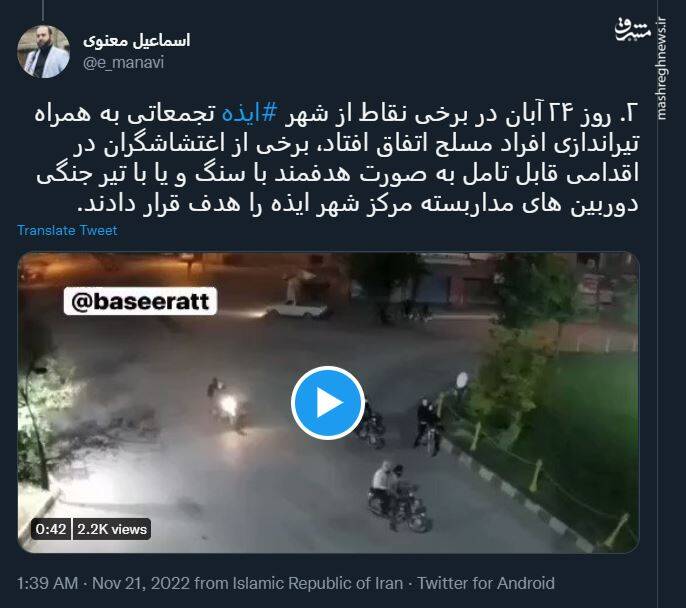Click the display name اسماعیل معنوی

point(136,41)
